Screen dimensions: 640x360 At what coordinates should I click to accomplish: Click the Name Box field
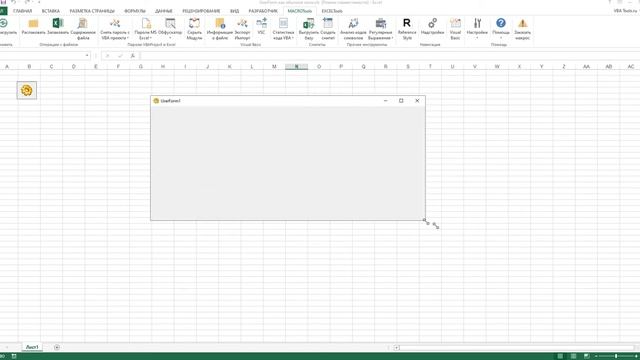click(x=42, y=56)
